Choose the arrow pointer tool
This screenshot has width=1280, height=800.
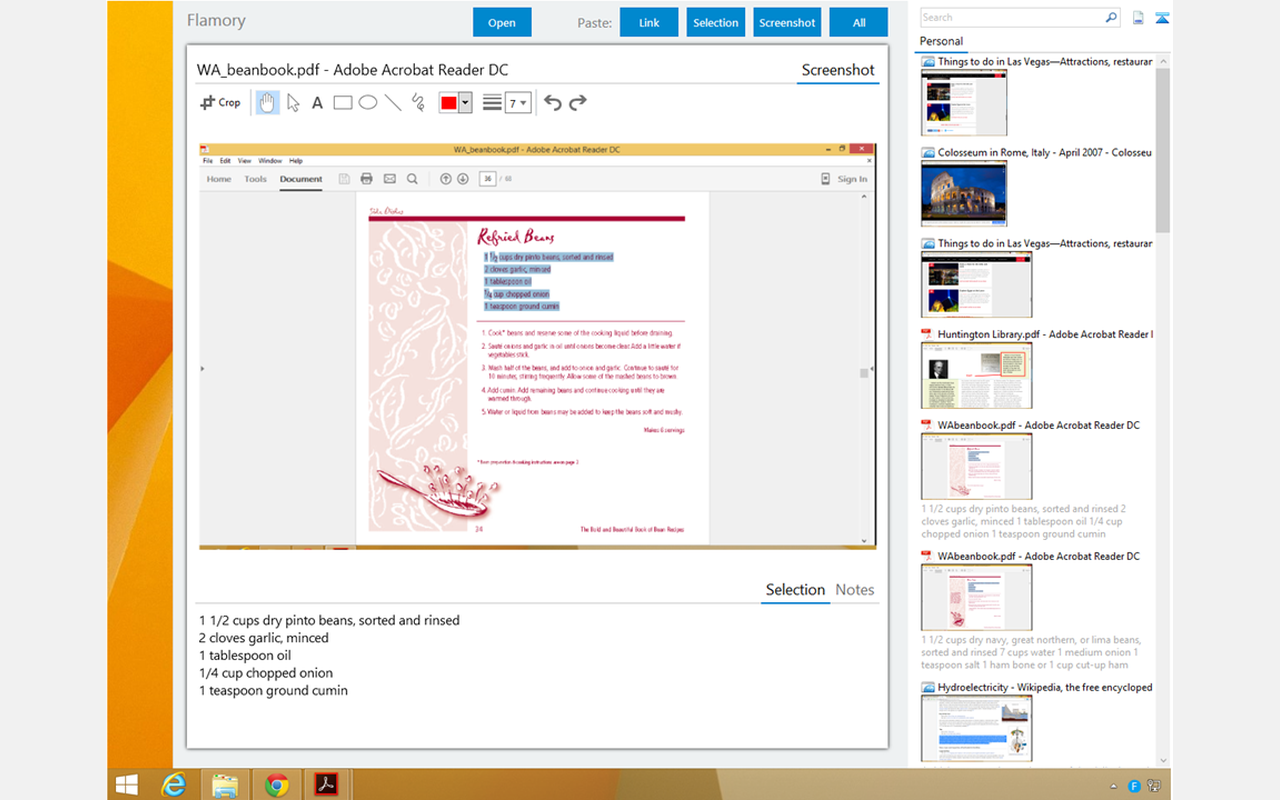click(x=293, y=102)
